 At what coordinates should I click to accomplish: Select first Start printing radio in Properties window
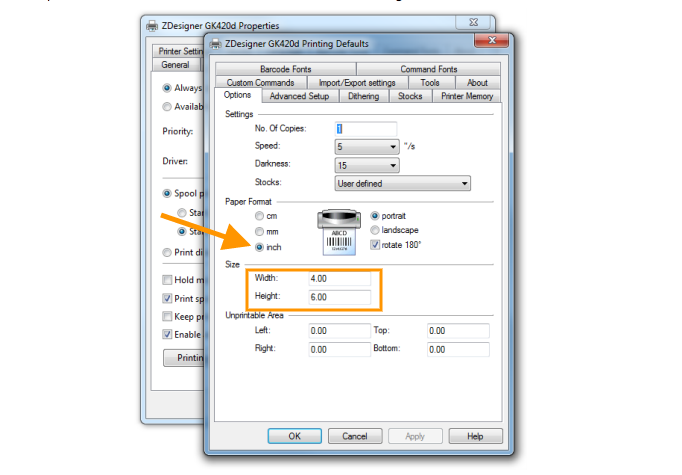pos(182,213)
